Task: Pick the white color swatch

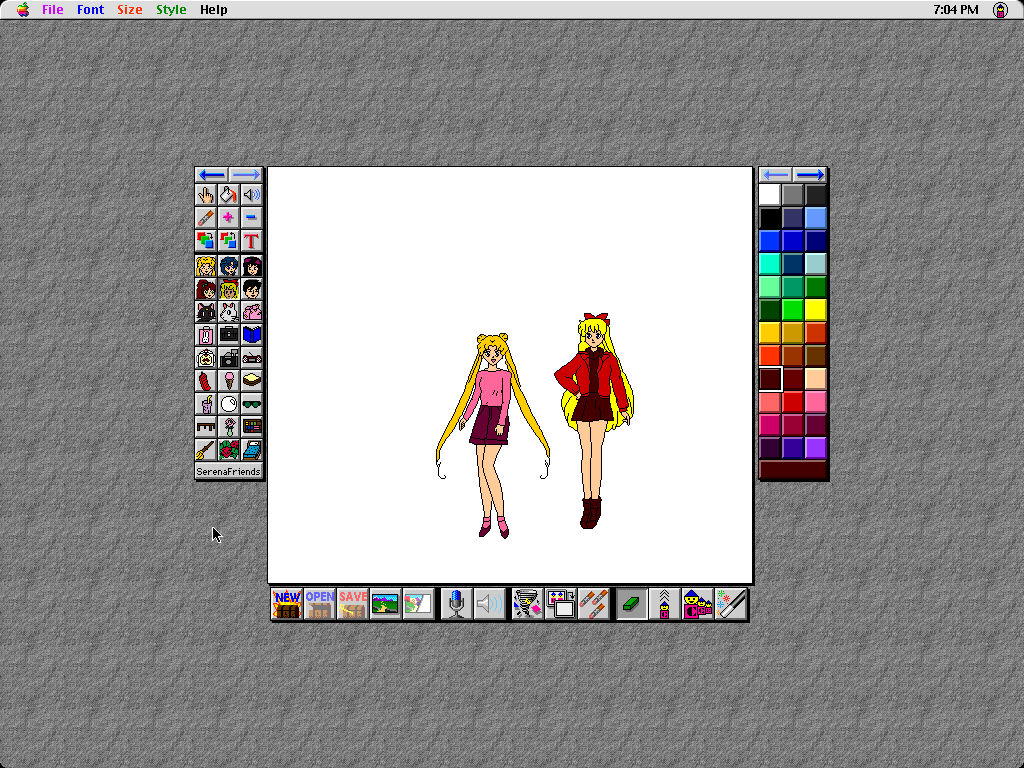Action: 770,195
